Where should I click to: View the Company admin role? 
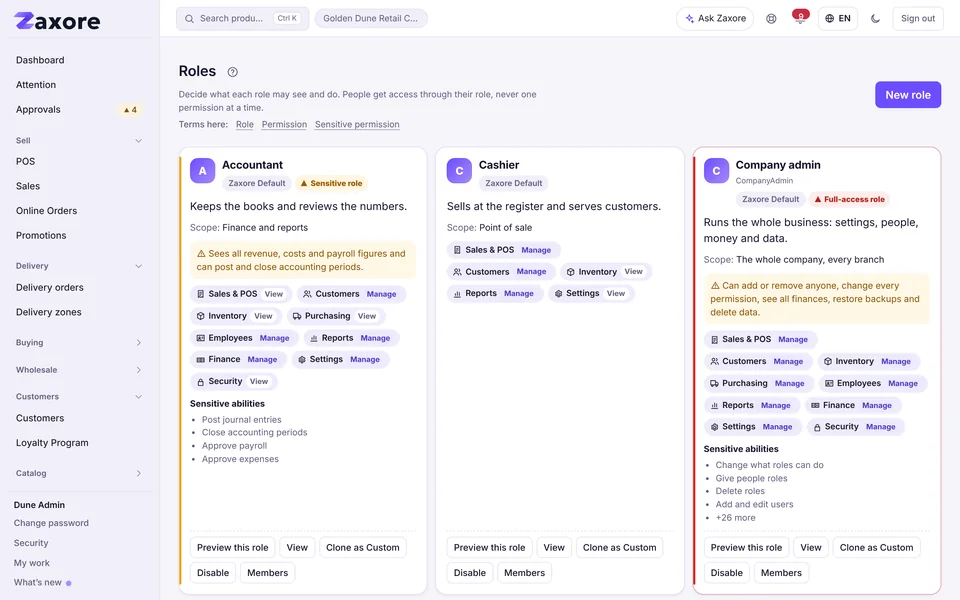pyautogui.click(x=811, y=547)
